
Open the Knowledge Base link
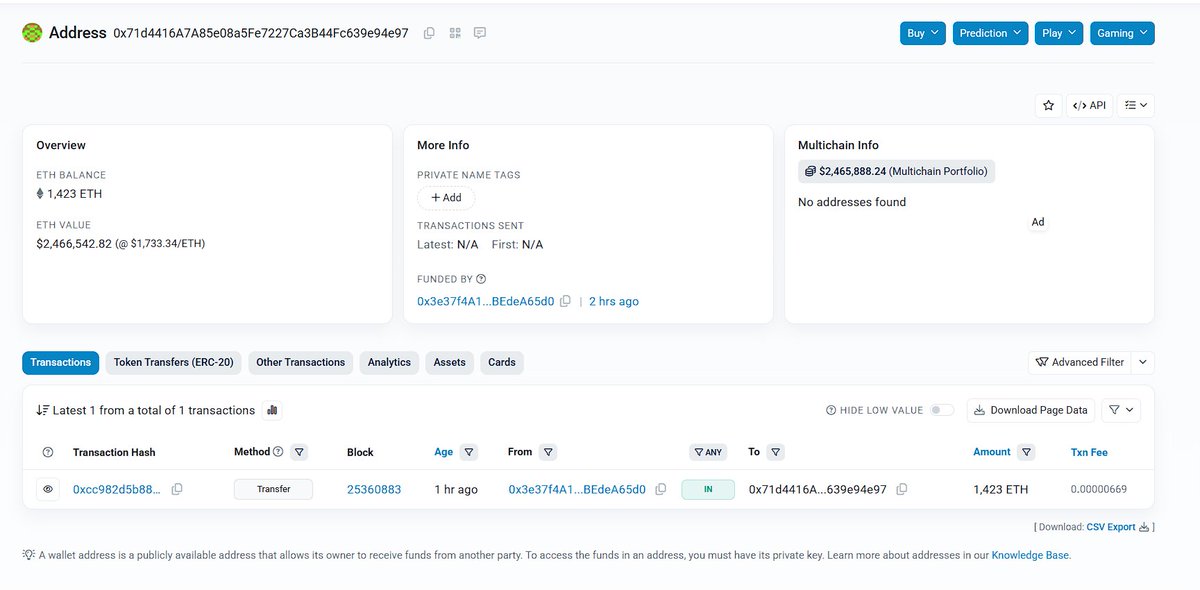pos(1030,555)
